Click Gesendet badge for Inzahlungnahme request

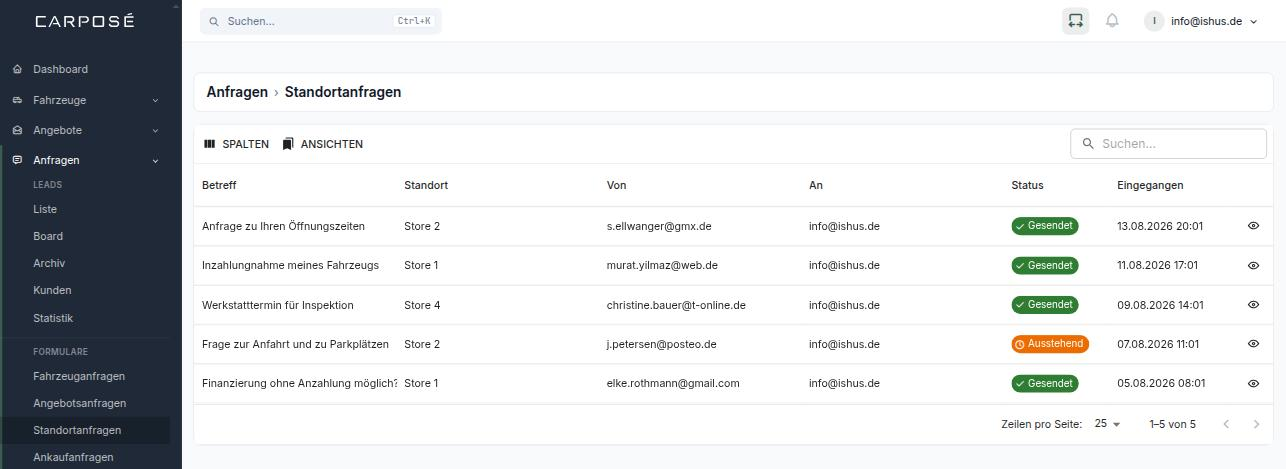(1045, 265)
